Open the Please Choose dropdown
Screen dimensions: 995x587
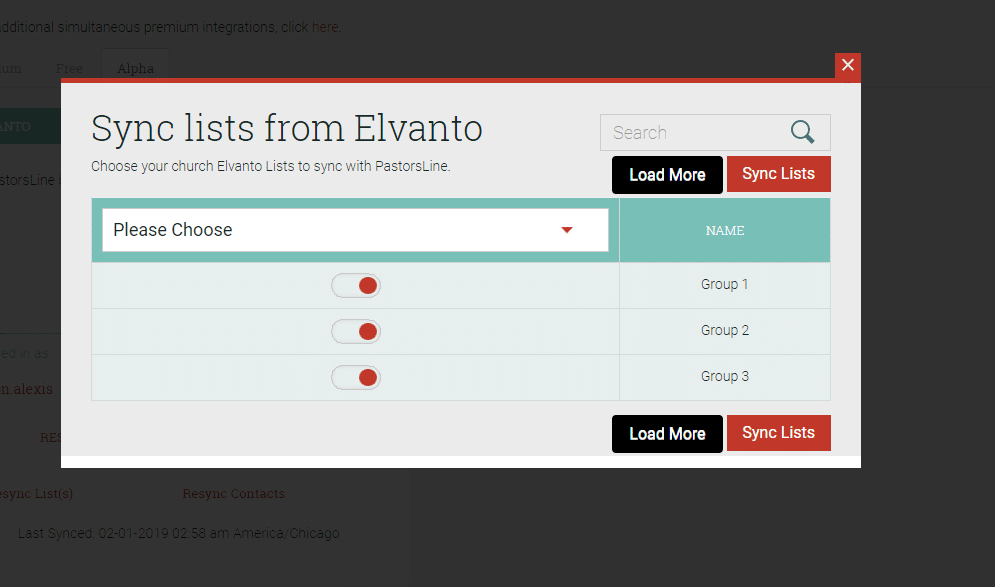click(x=355, y=230)
